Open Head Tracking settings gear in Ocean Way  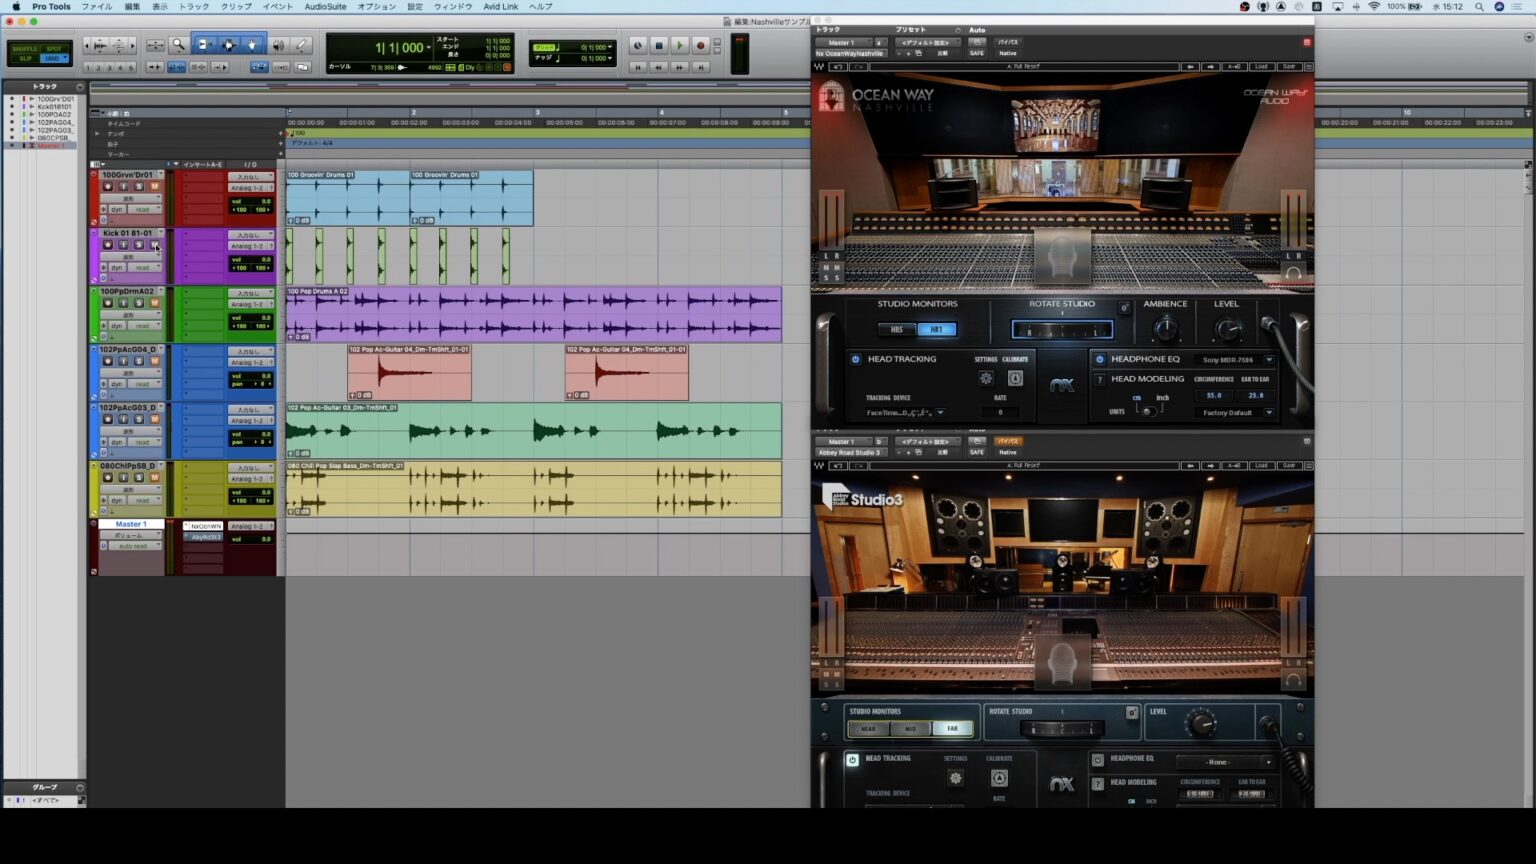[986, 378]
